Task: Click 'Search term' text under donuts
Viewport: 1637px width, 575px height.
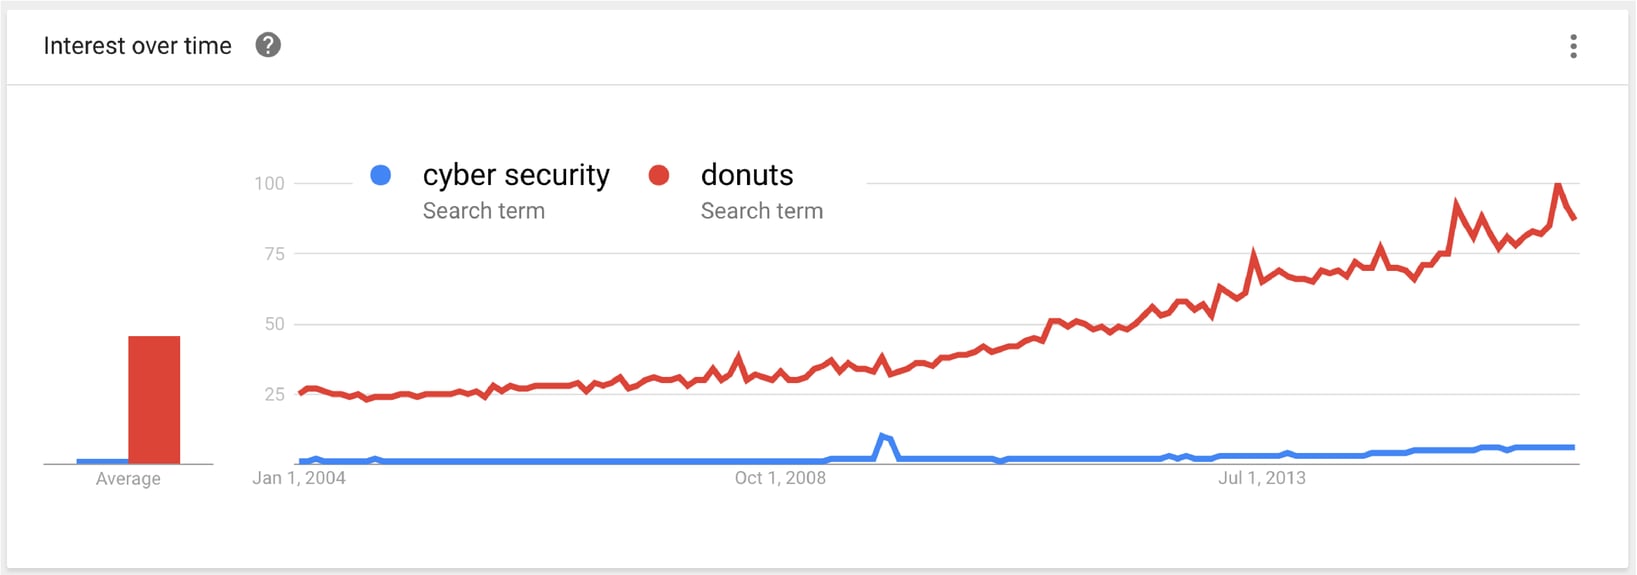Action: 762,211
